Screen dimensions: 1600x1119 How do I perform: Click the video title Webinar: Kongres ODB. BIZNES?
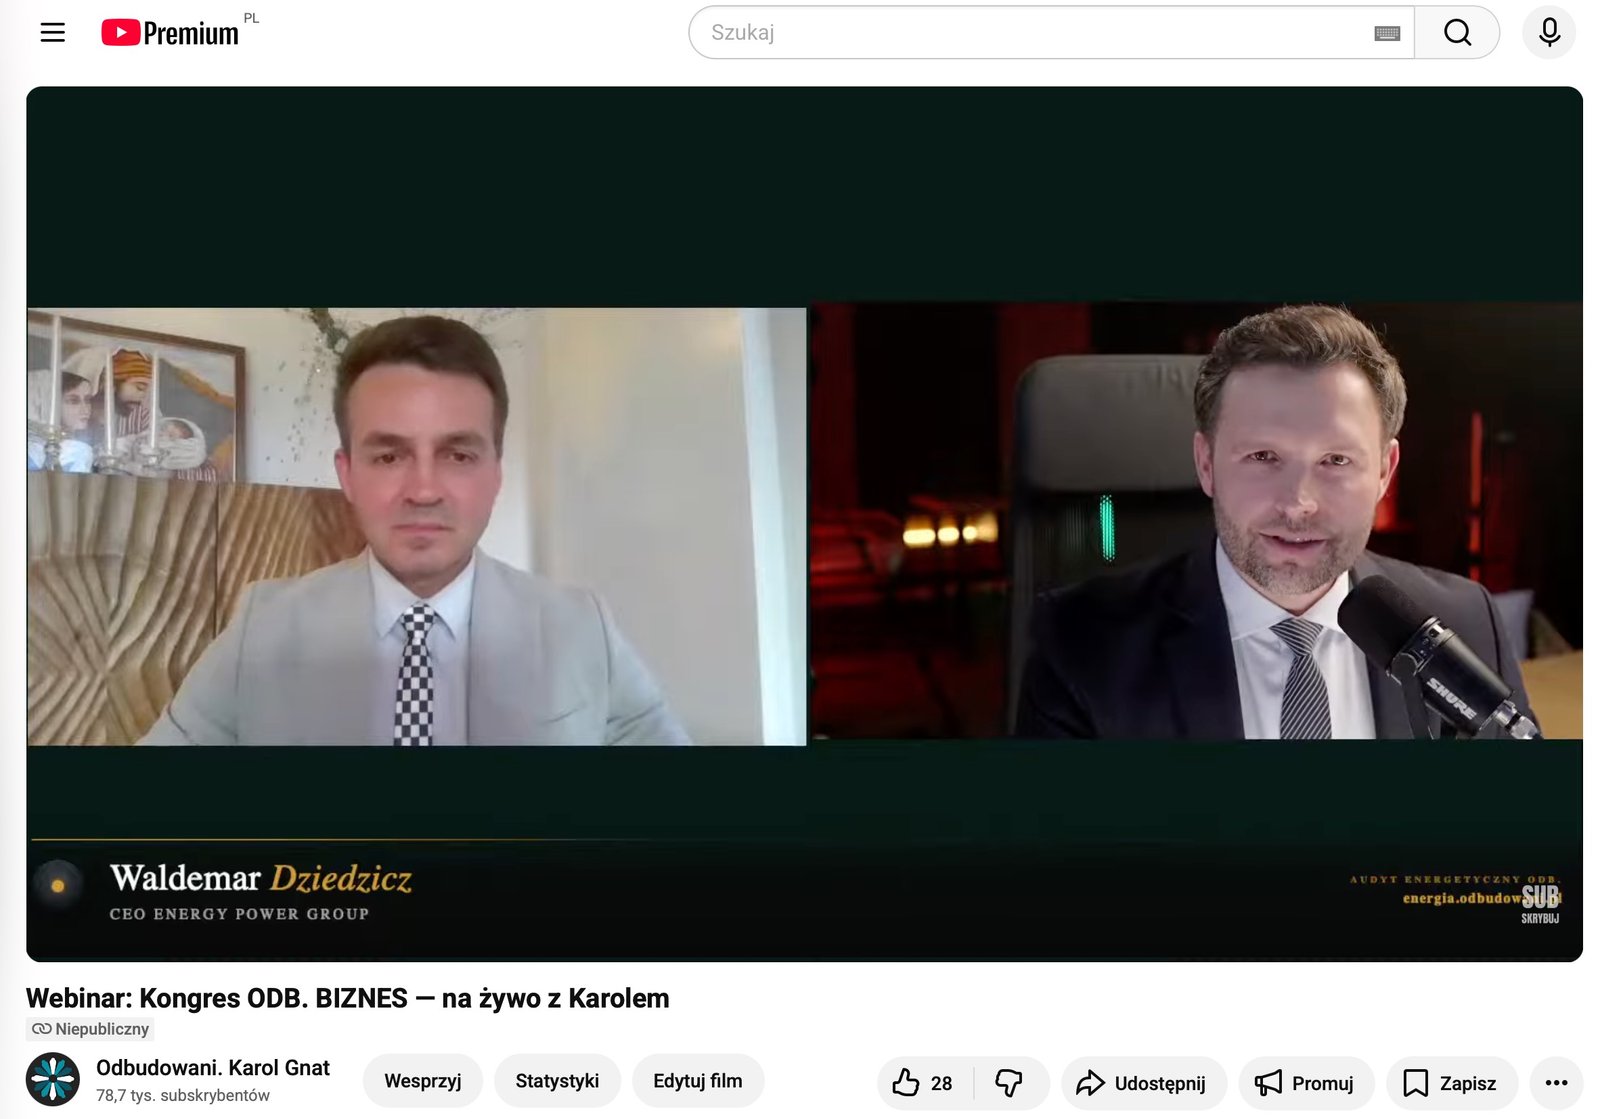[347, 998]
